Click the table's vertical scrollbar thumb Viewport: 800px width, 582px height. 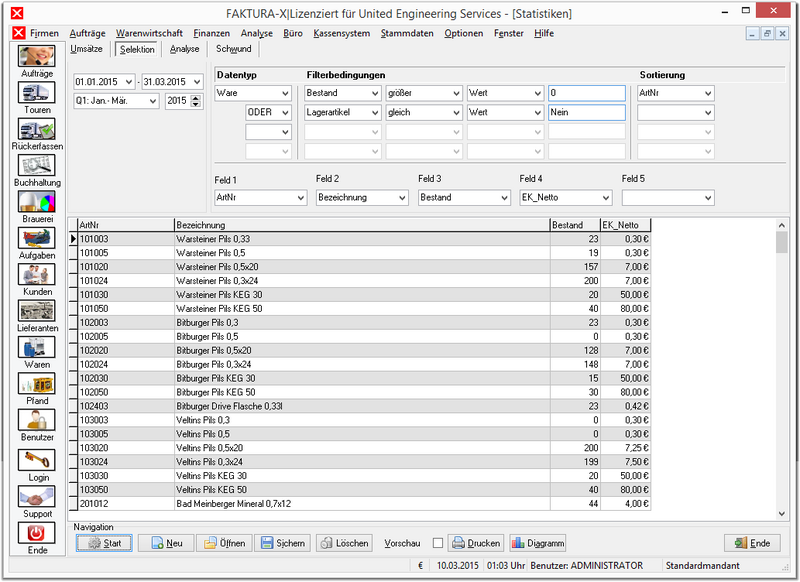point(781,242)
